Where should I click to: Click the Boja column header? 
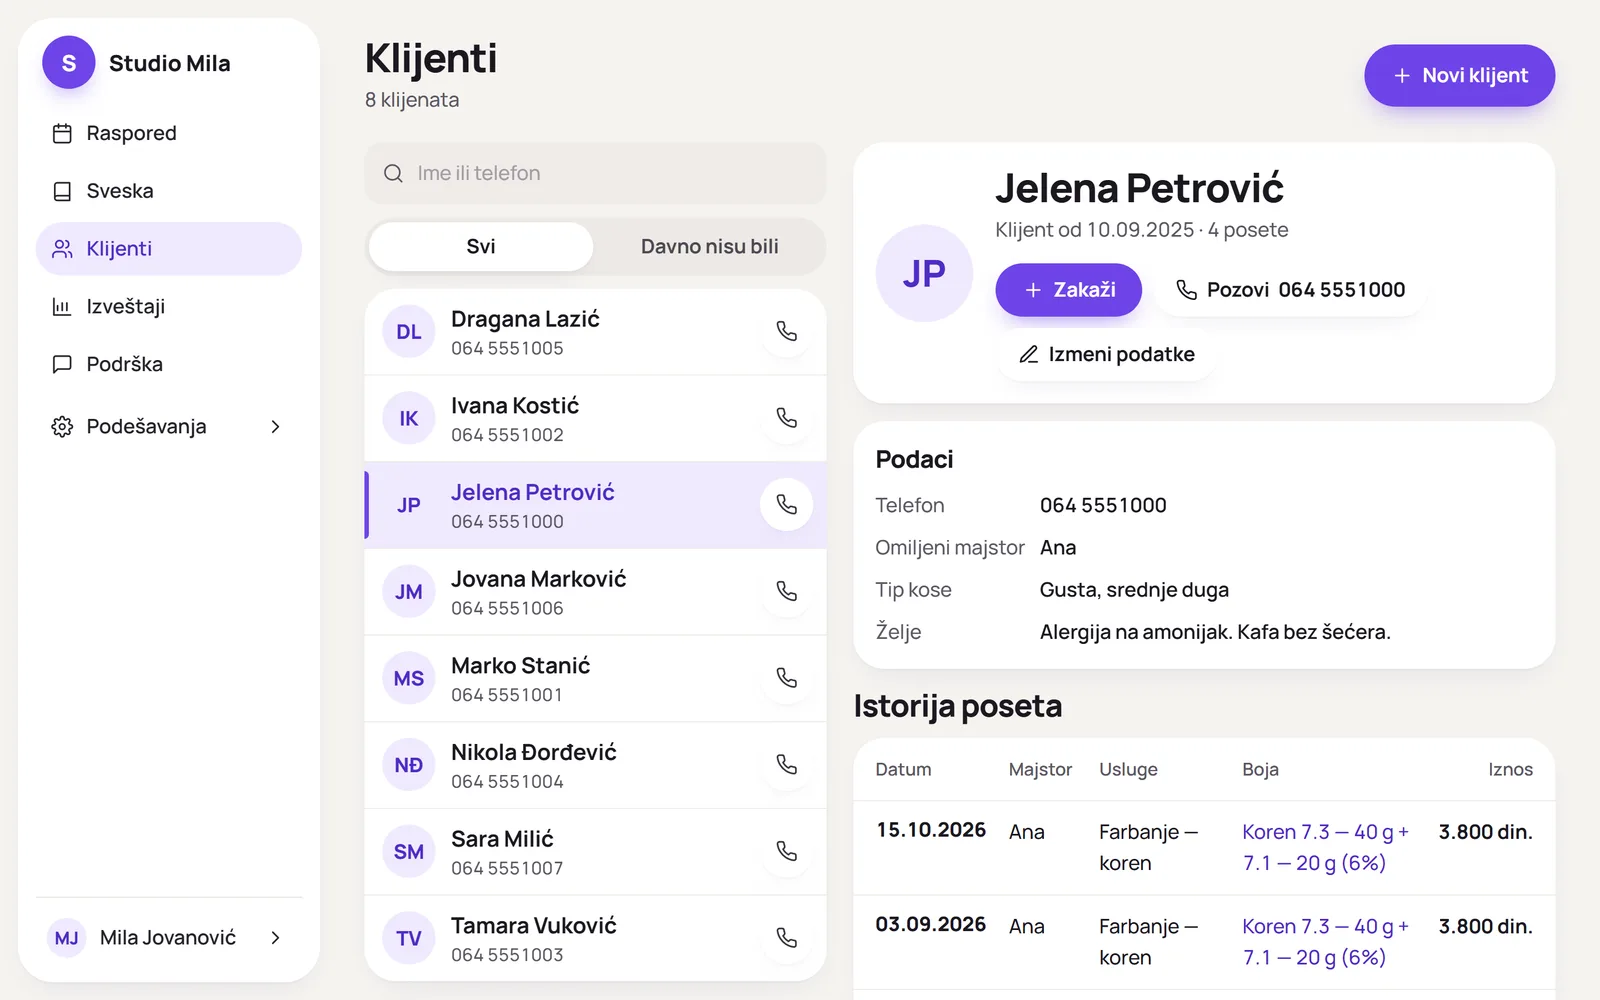(x=1260, y=769)
